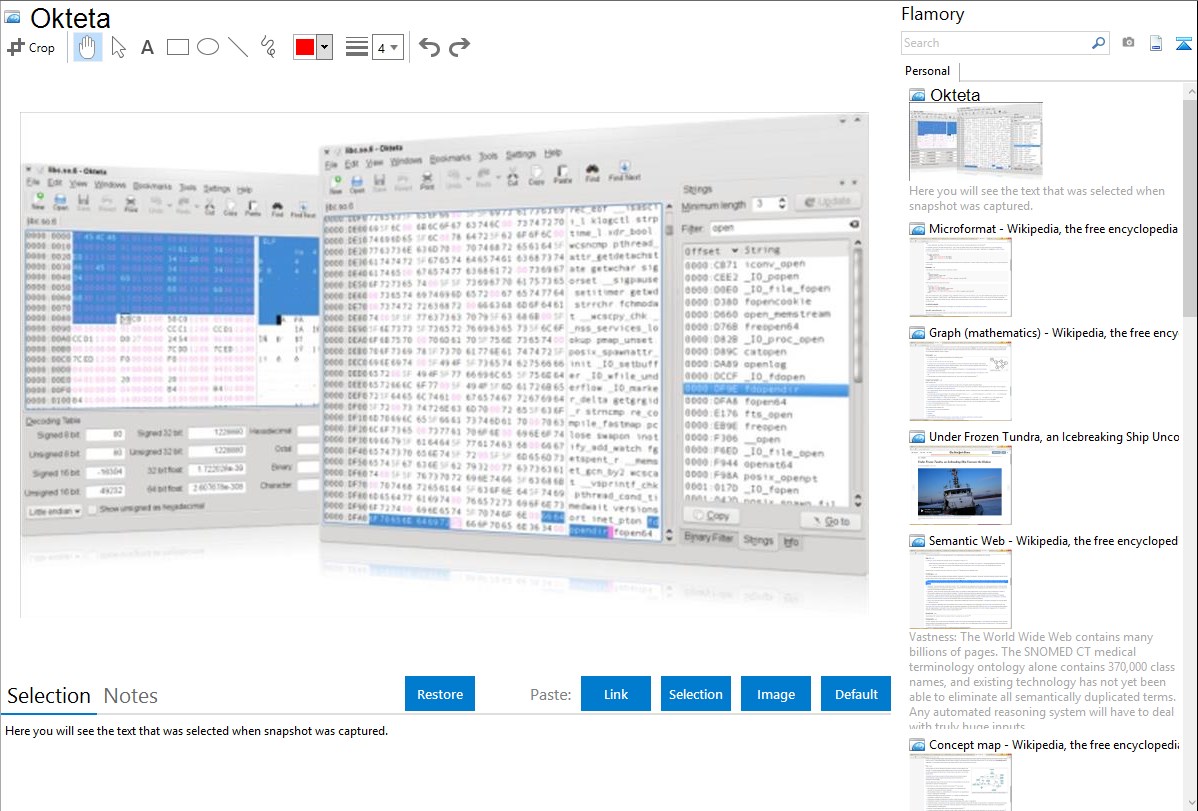Click the 'Vastness: The World Wide Web' excerpt text
Viewport: 1198px width, 811px height.
[1042, 682]
